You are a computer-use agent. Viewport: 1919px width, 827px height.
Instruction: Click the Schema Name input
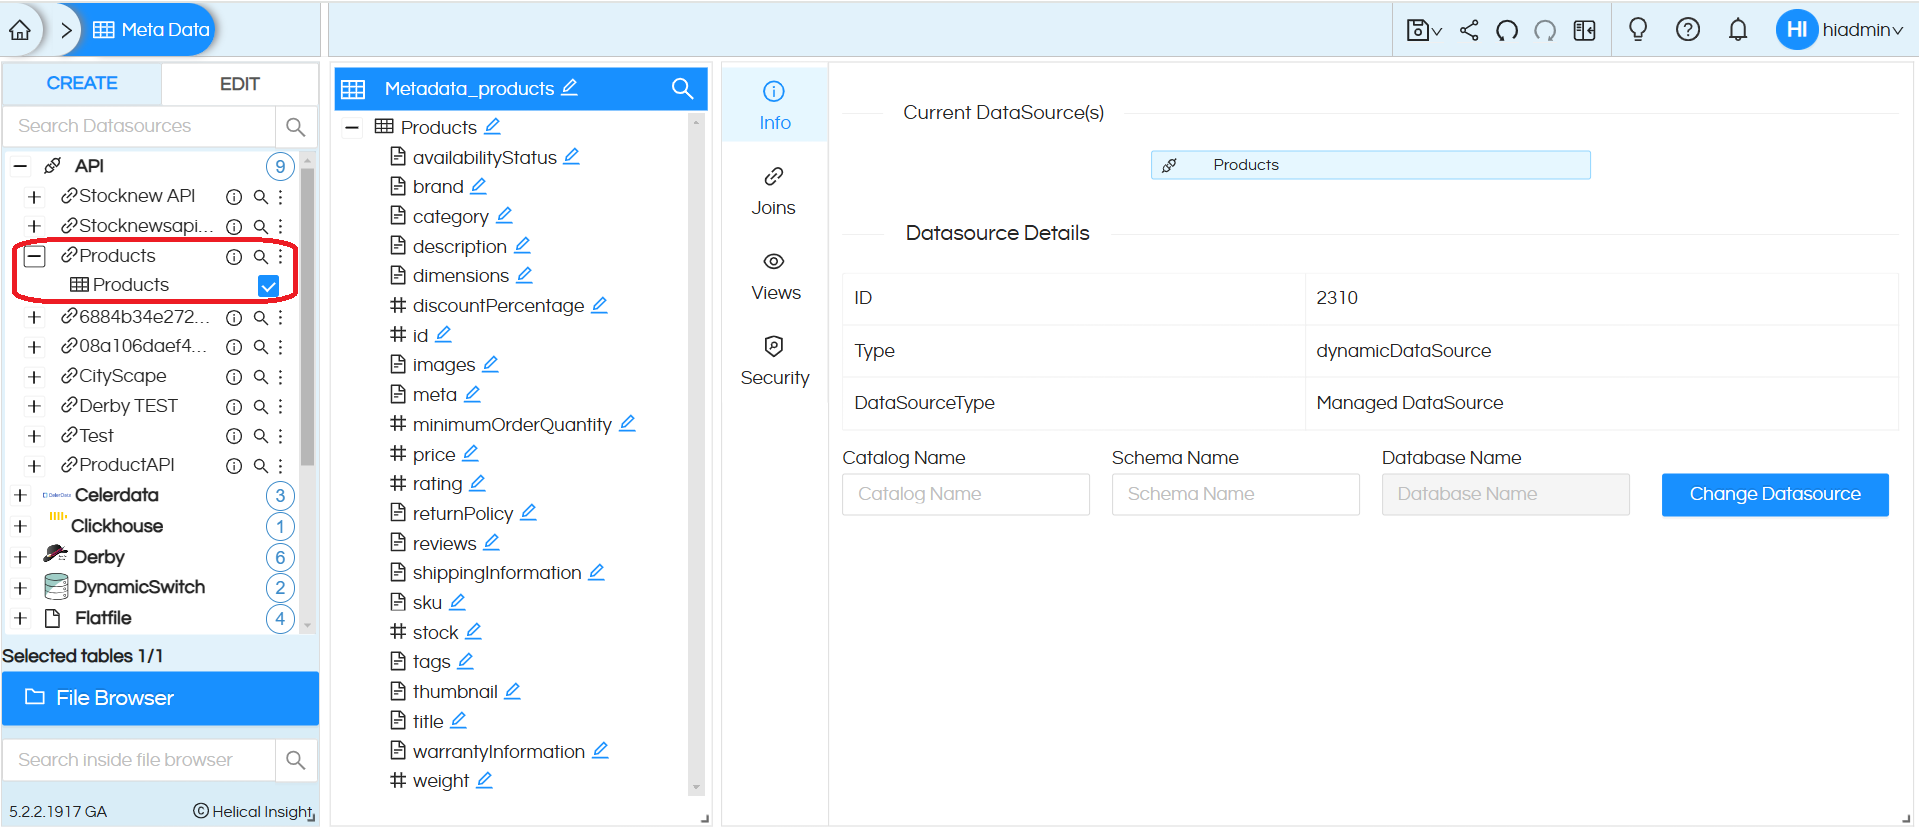tap(1235, 494)
